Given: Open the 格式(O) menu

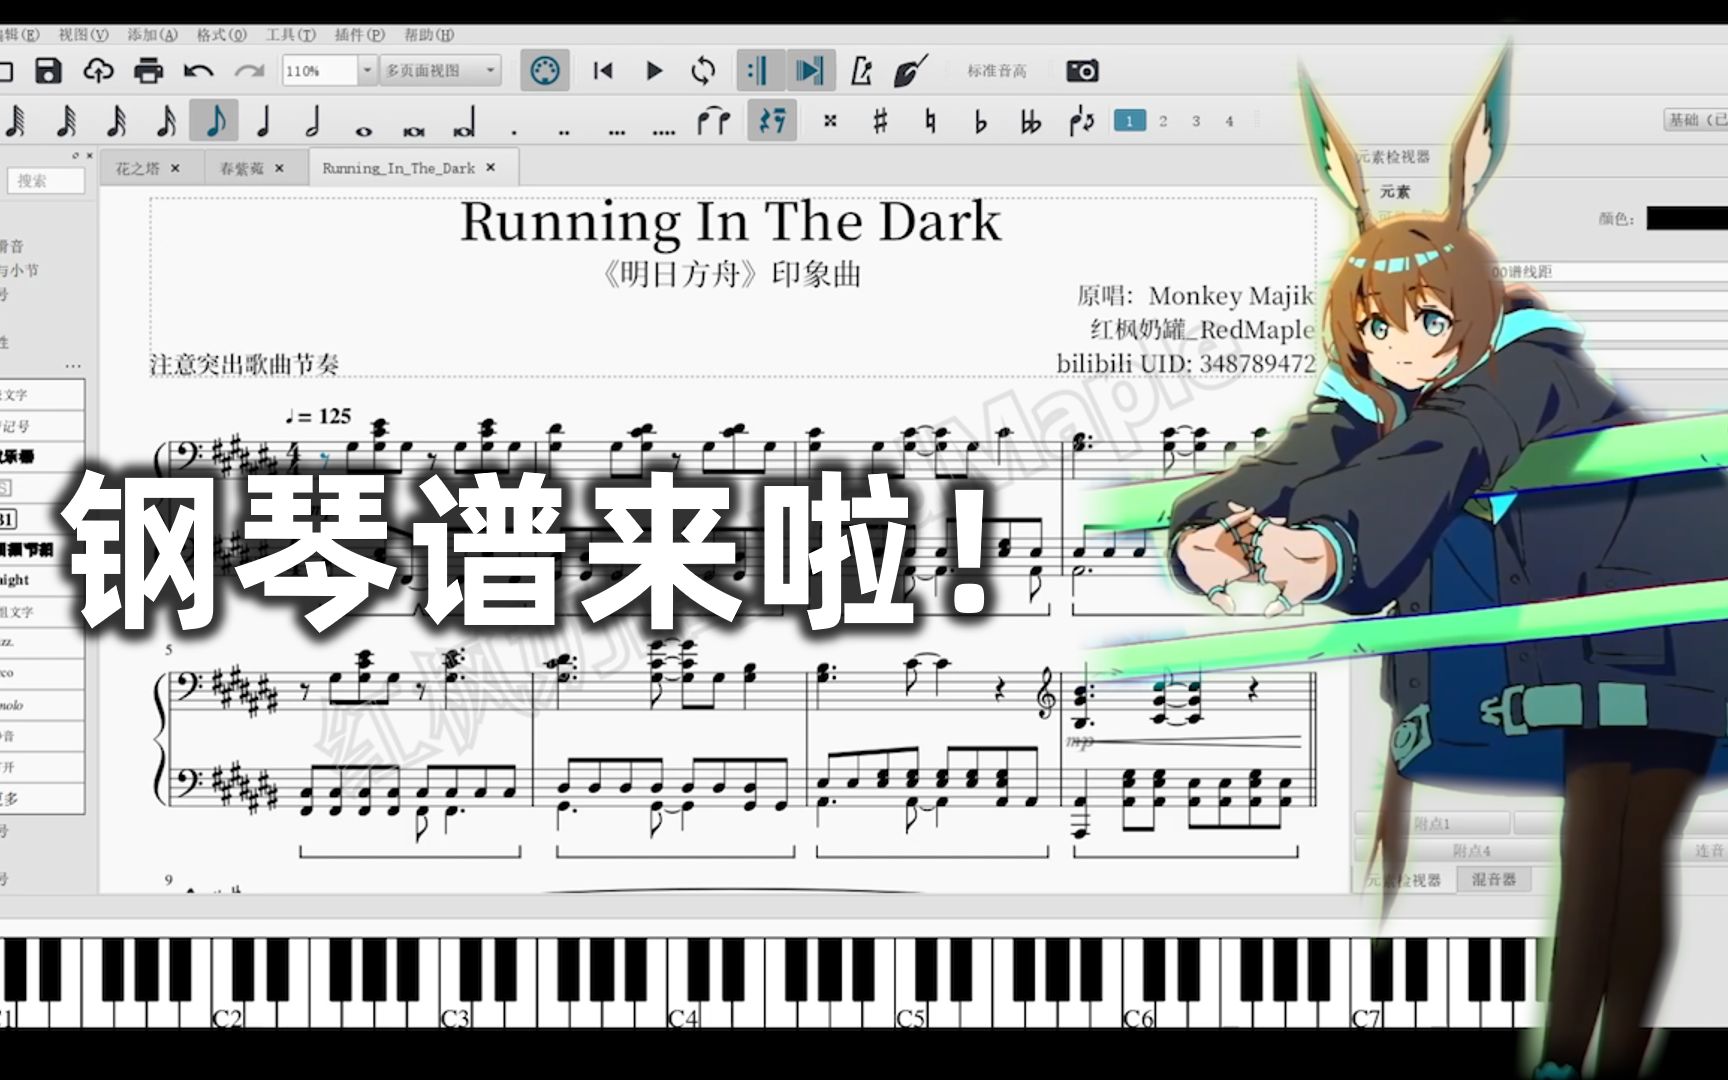Looking at the screenshot, I should (x=222, y=35).
